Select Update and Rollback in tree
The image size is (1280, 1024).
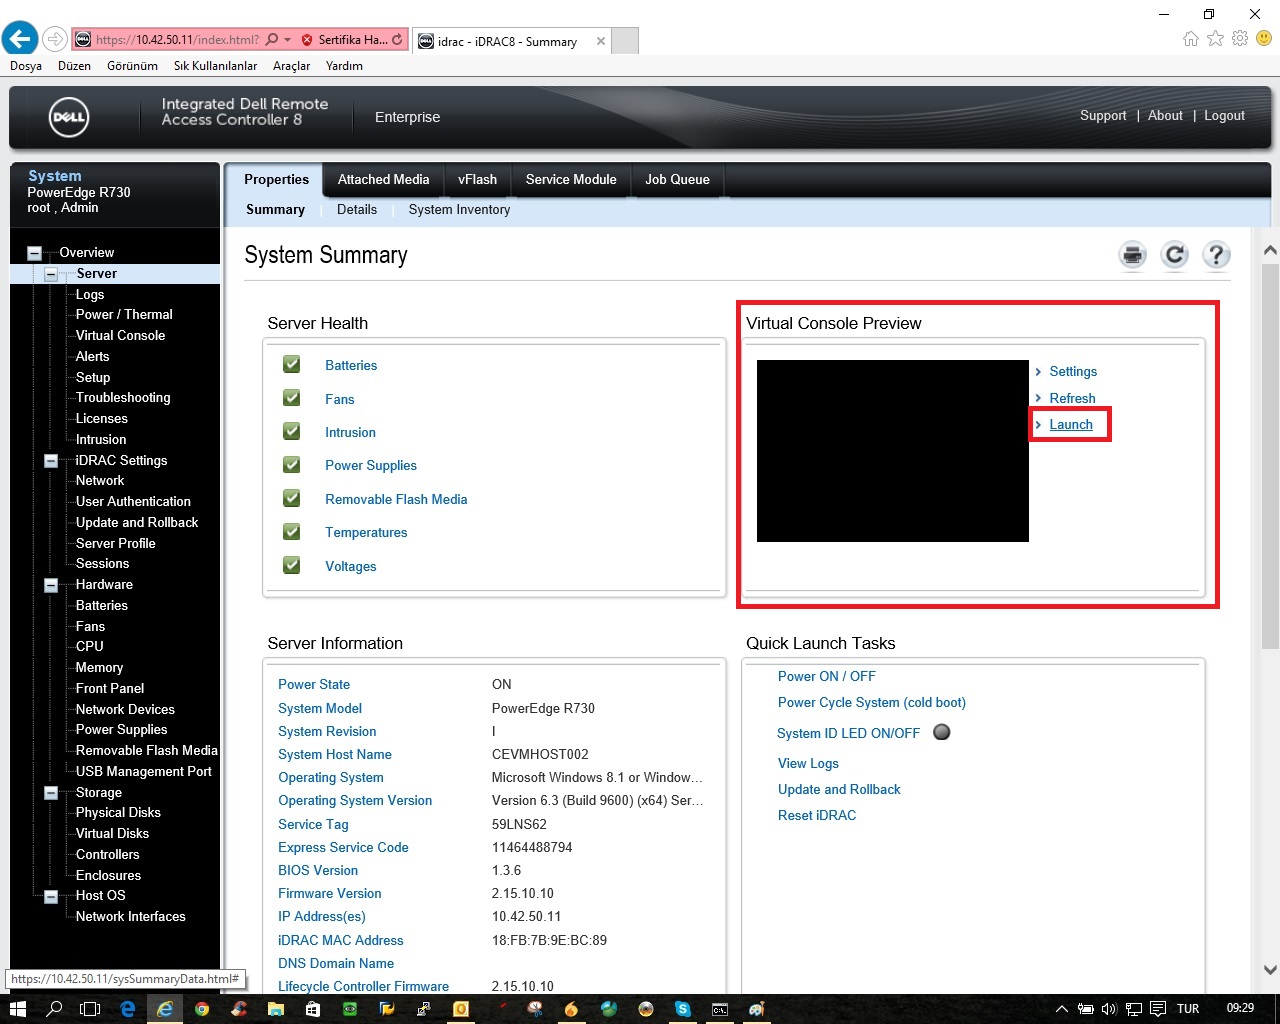[137, 523]
